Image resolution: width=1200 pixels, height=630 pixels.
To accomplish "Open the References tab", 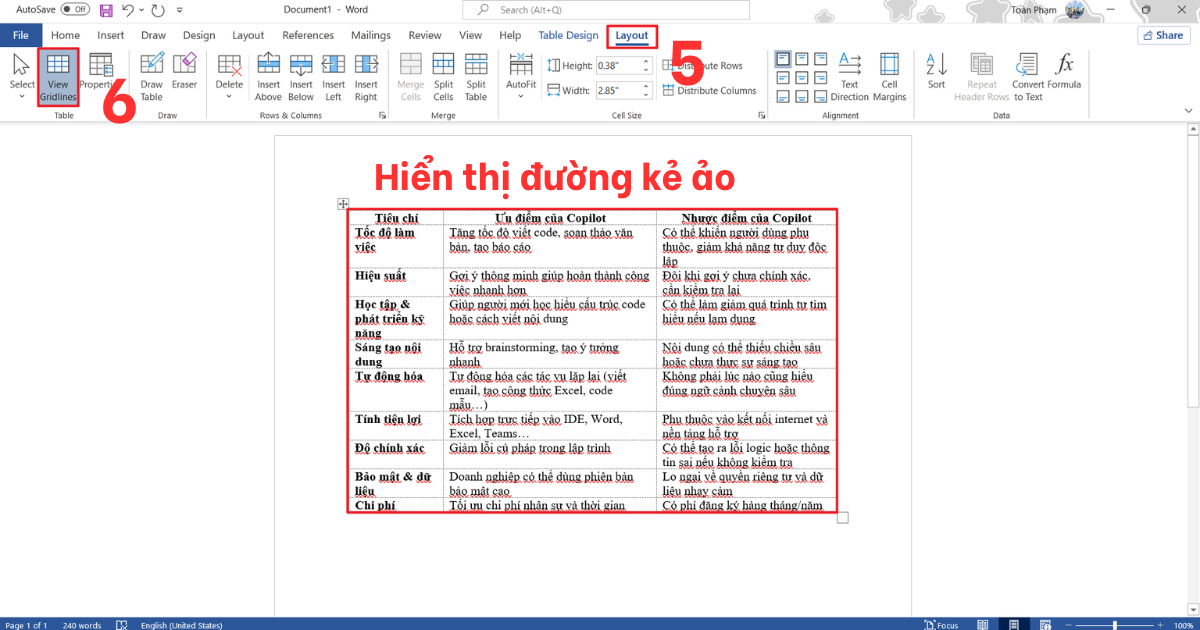I will (x=308, y=35).
